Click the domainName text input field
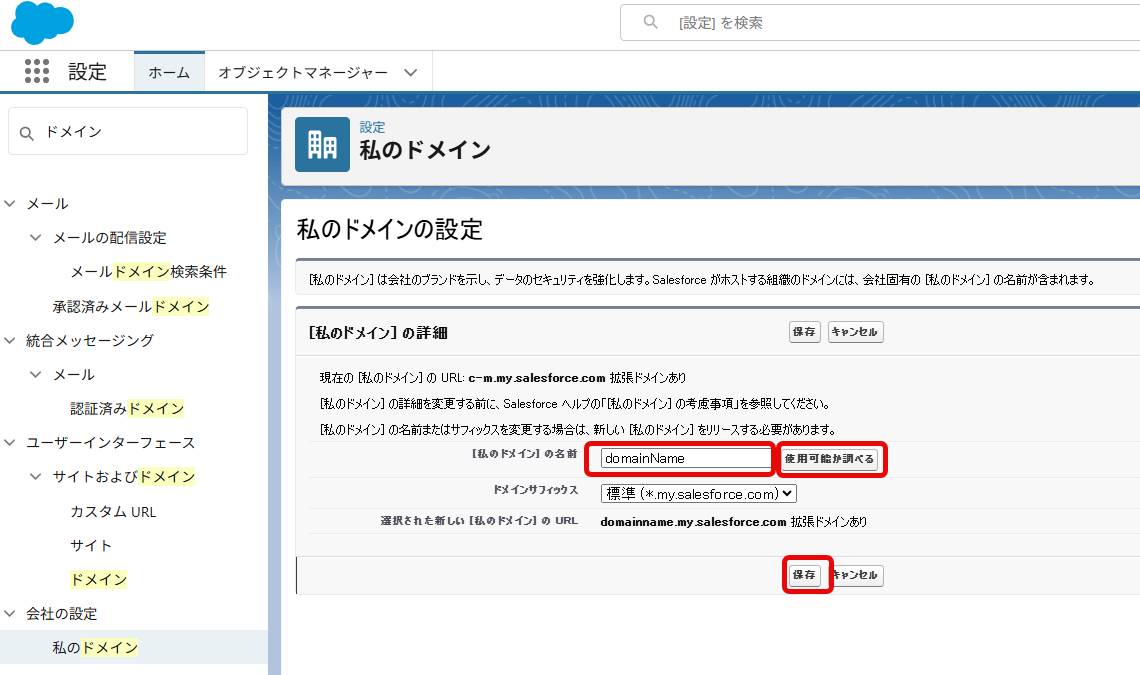The width and height of the screenshot is (1140, 675). pos(686,458)
